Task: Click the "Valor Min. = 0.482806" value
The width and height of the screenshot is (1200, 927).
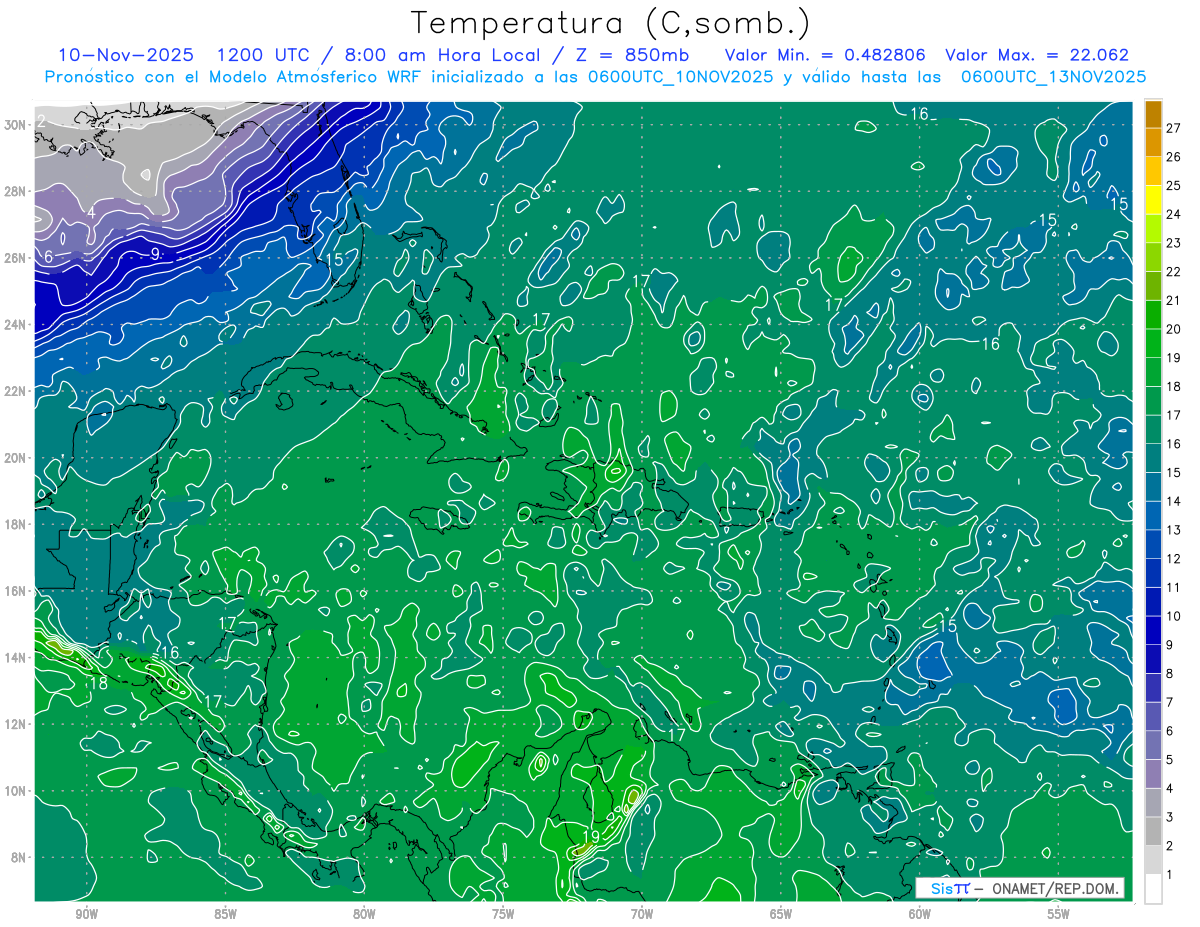Action: [x=825, y=55]
